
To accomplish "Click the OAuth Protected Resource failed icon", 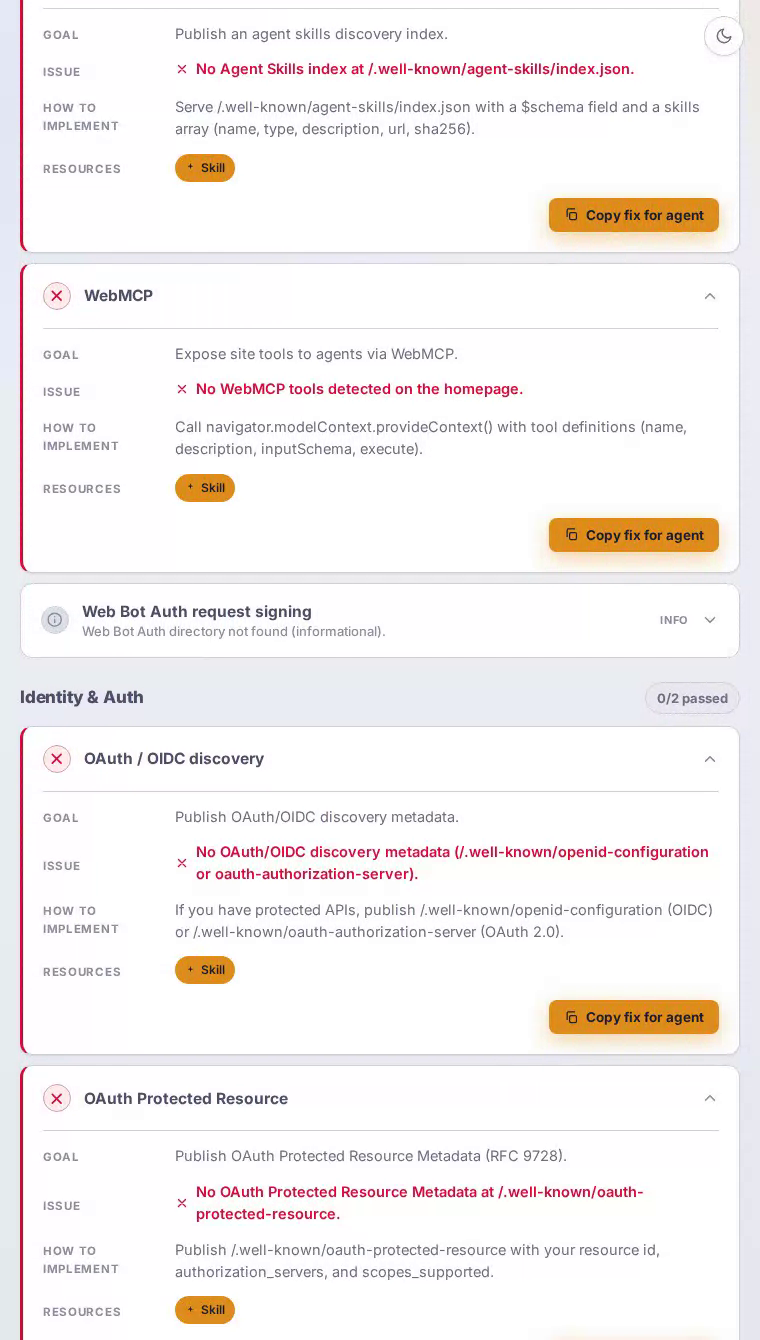I will click(57, 1098).
